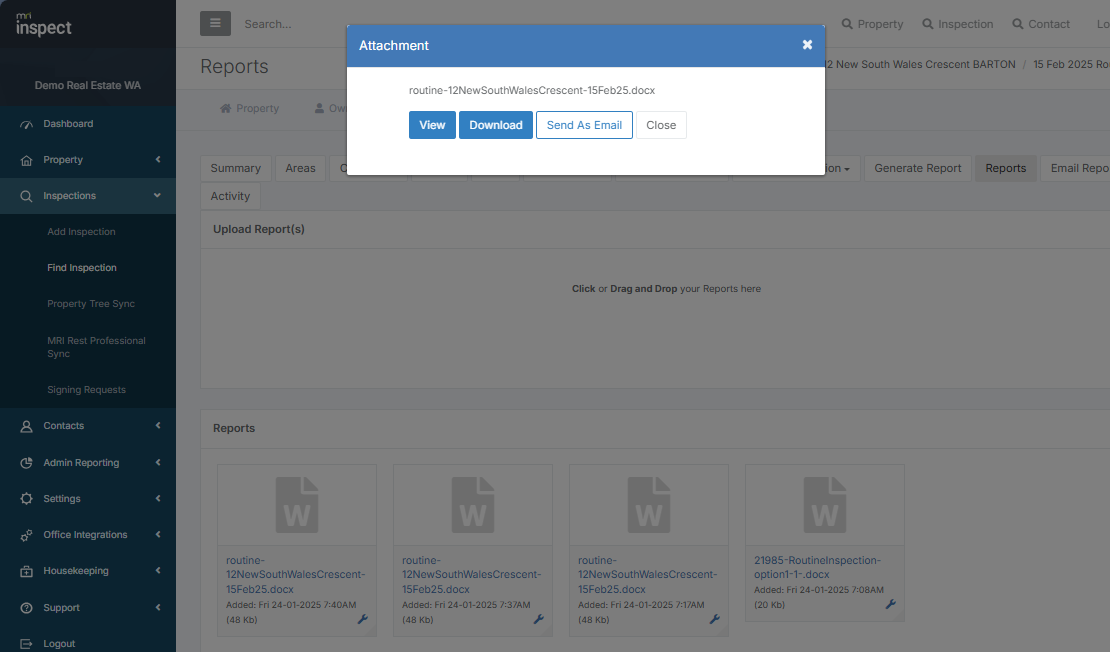
Task: Expand the Support sidebar chevron
Action: point(158,607)
